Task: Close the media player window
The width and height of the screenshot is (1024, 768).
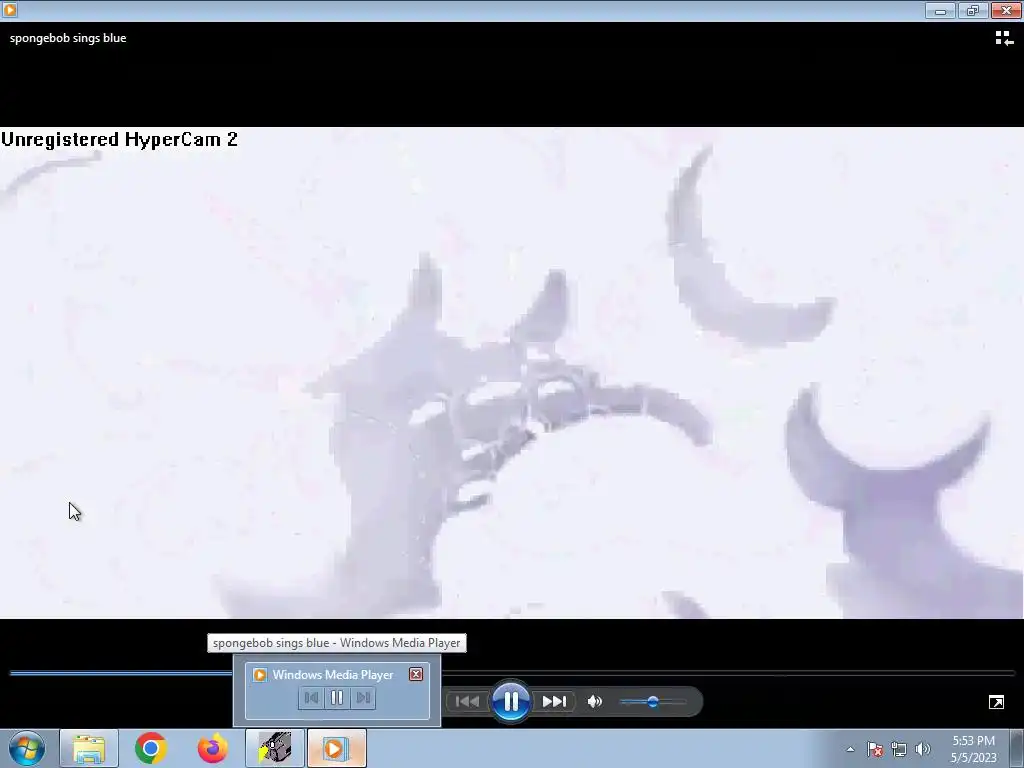Action: pyautogui.click(x=1006, y=10)
